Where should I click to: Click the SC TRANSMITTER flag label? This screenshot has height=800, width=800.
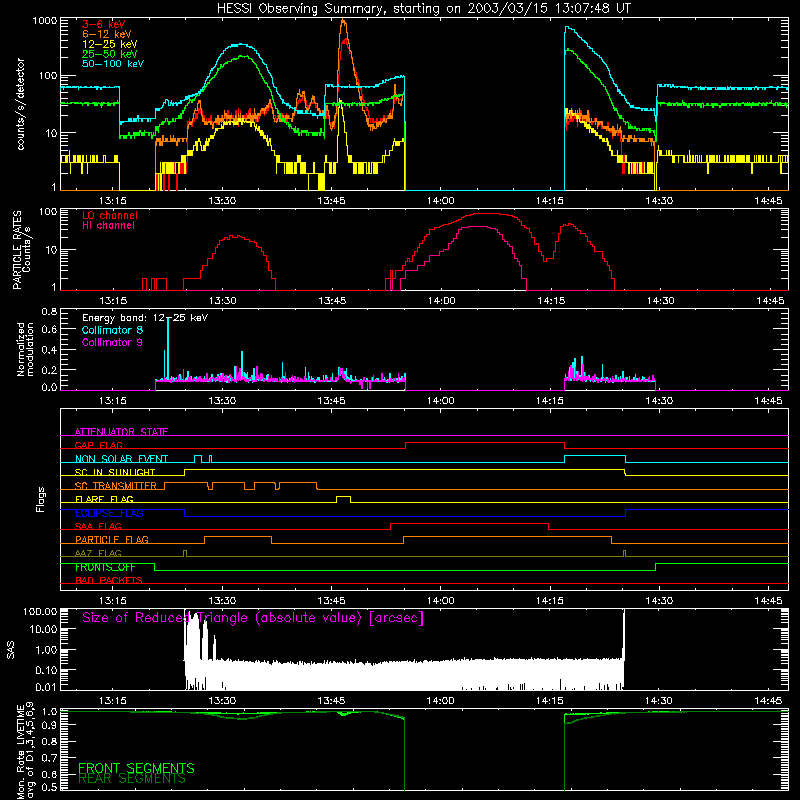[x=116, y=485]
